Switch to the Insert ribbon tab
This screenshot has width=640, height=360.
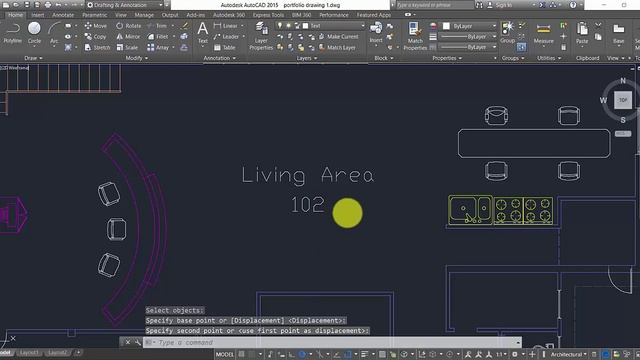(38, 15)
